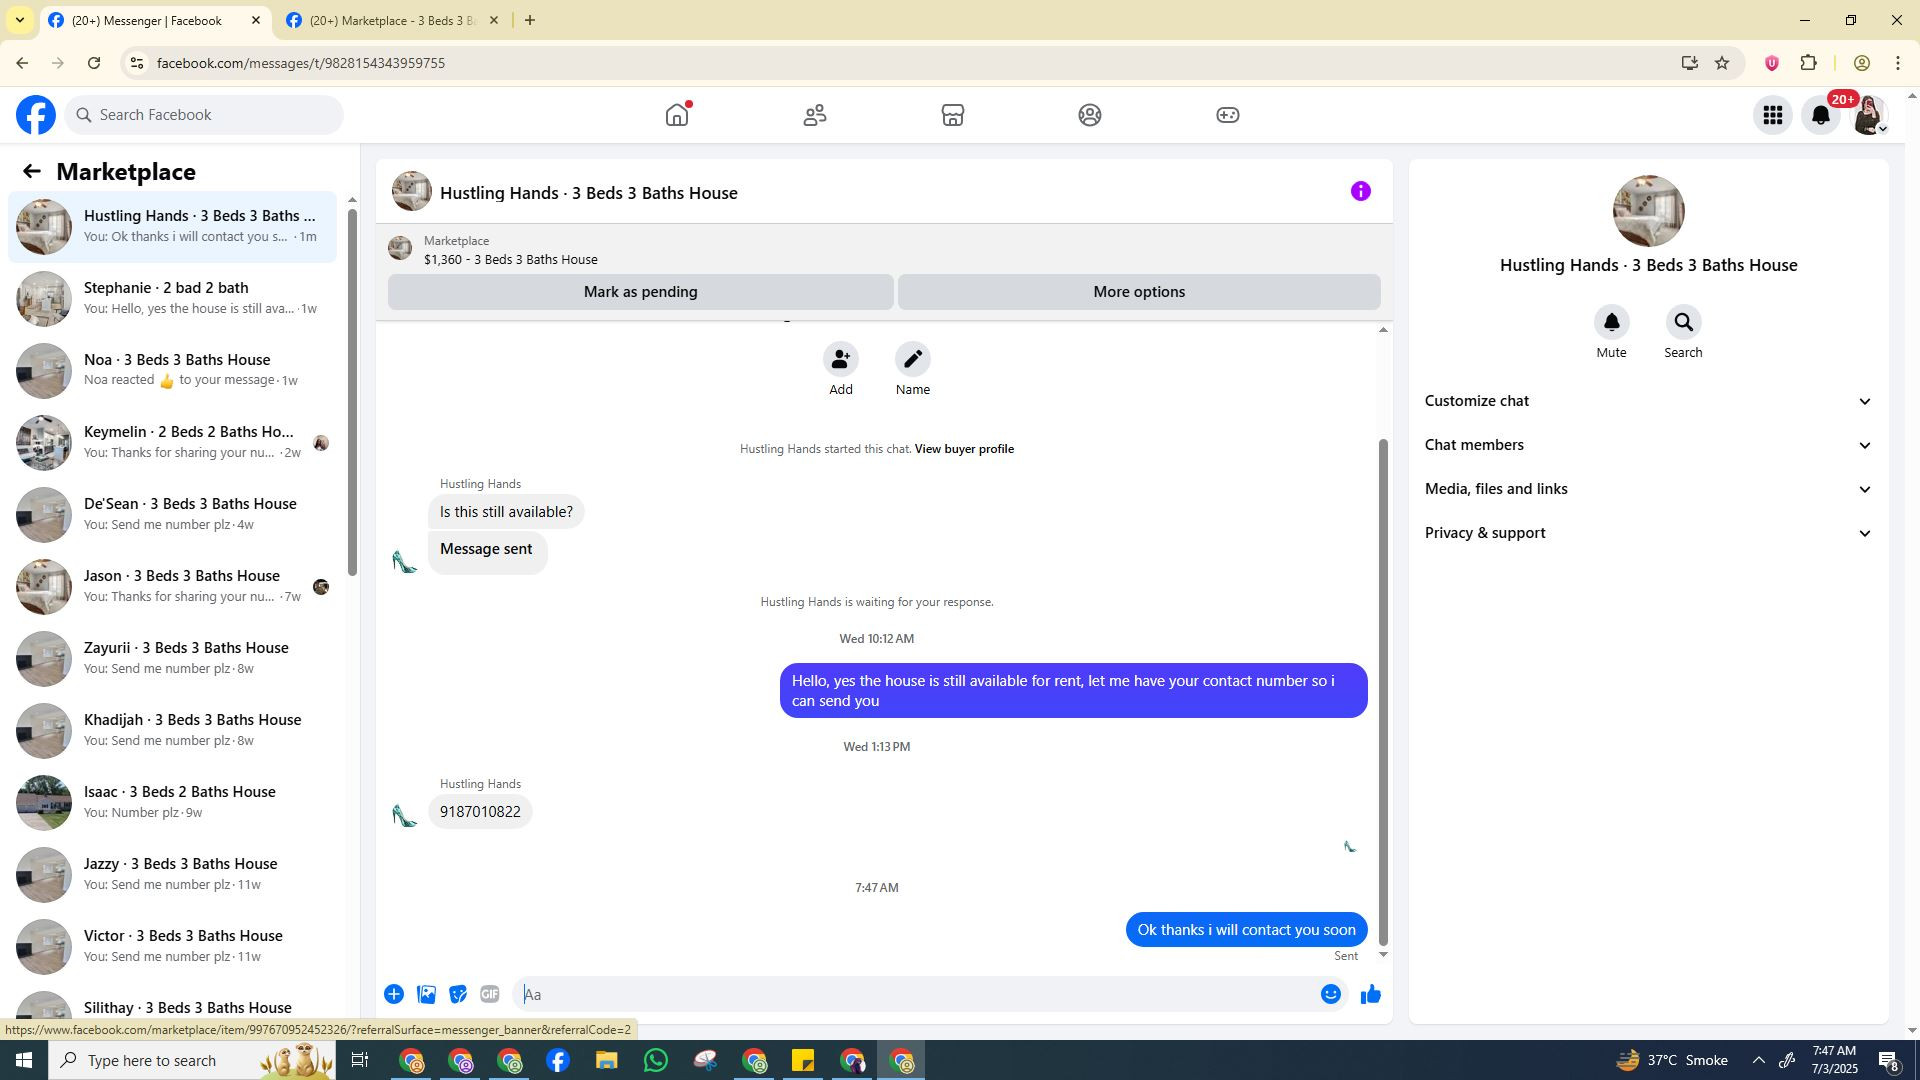The width and height of the screenshot is (1920, 1080).
Task: Open more actions plus icon
Action: click(394, 994)
